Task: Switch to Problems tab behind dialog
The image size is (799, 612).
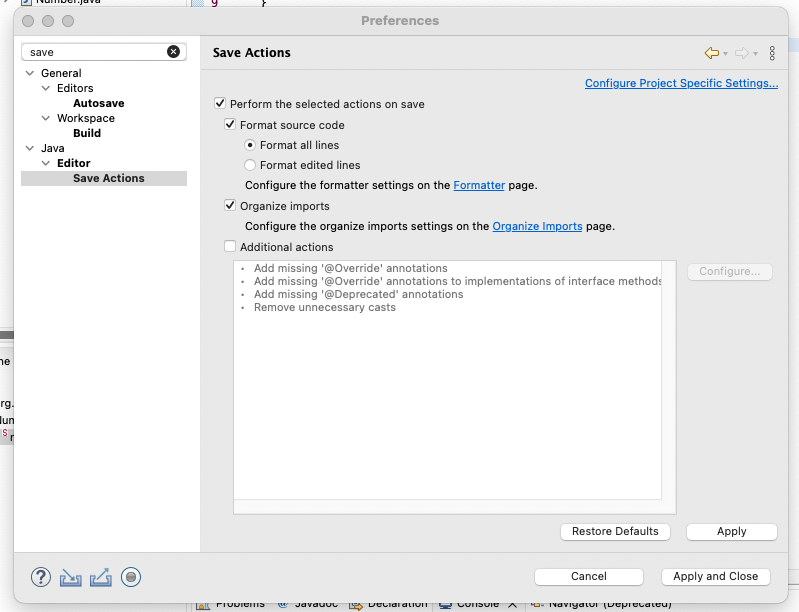Action: 231,605
